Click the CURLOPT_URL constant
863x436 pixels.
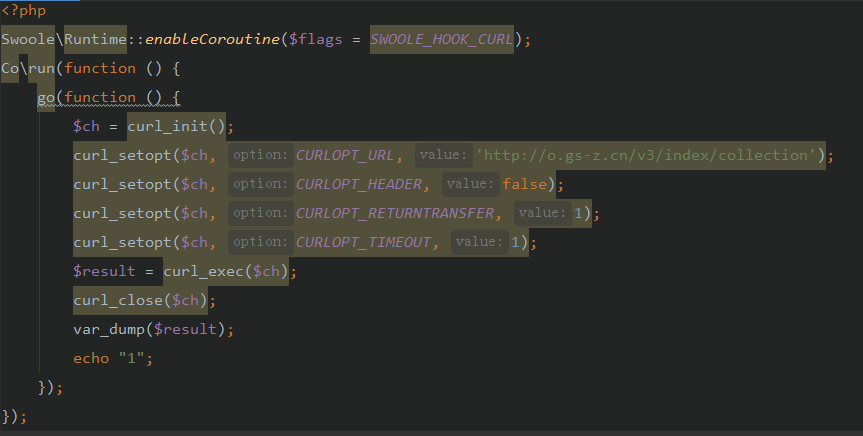345,155
